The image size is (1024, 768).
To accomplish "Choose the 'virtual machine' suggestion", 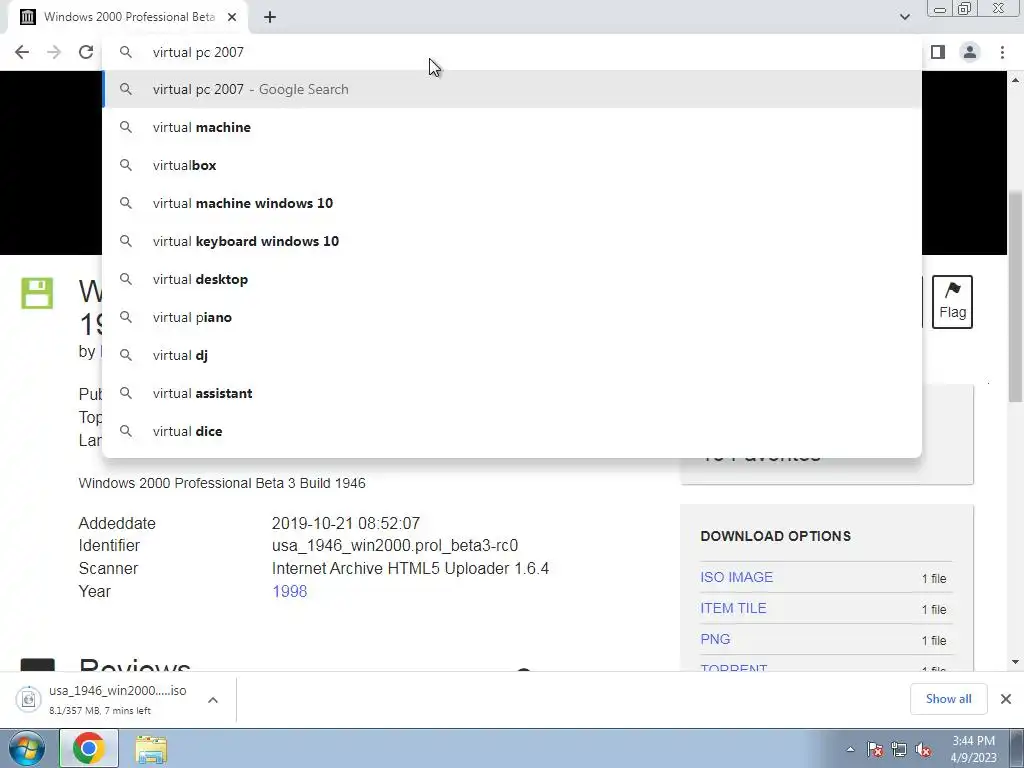I will point(512,127).
